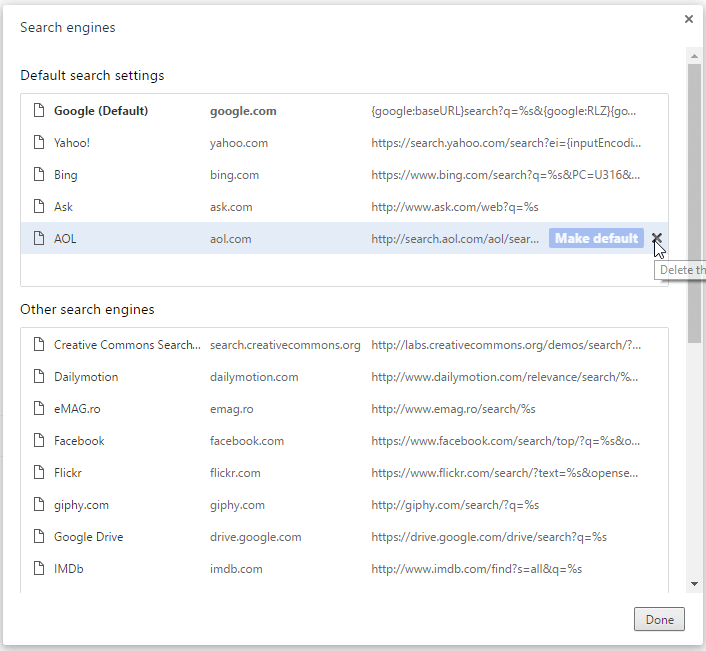Click the page icon beside eMAG.ro
Image resolution: width=706 pixels, height=651 pixels.
coord(39,408)
